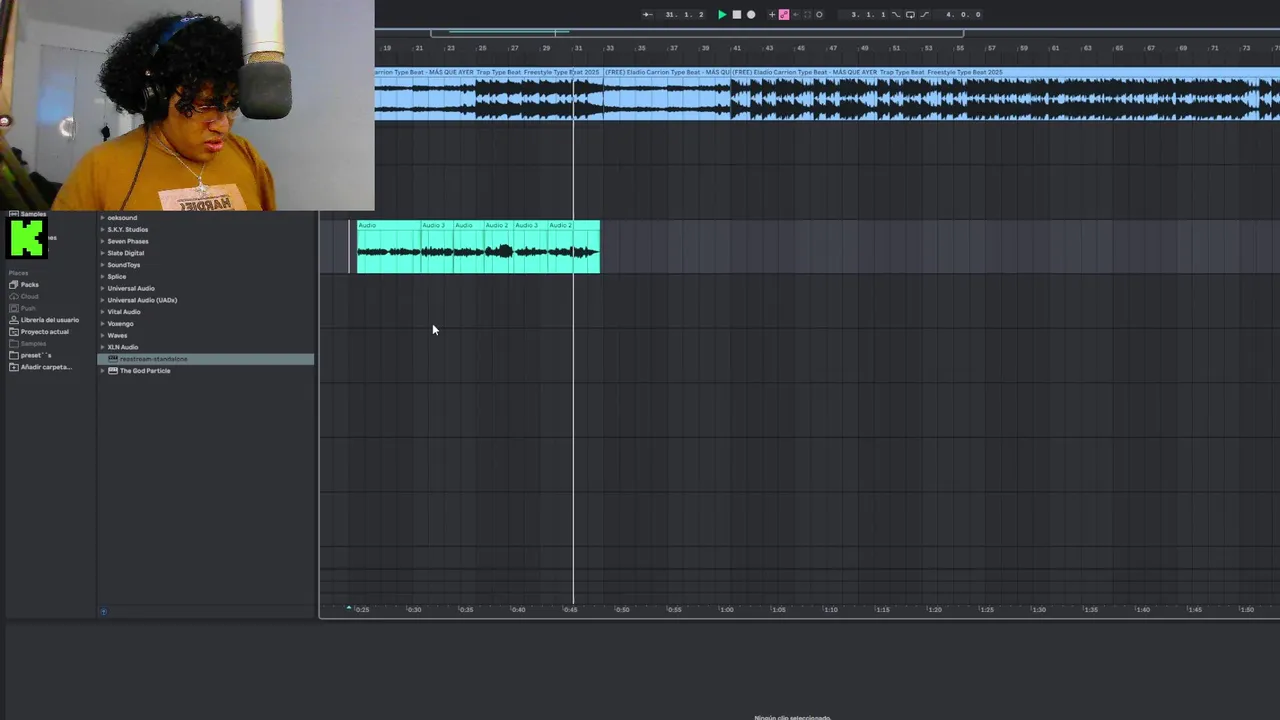Click 0:30 on the bottom time ruler
The height and width of the screenshot is (720, 1280).
pos(414,609)
